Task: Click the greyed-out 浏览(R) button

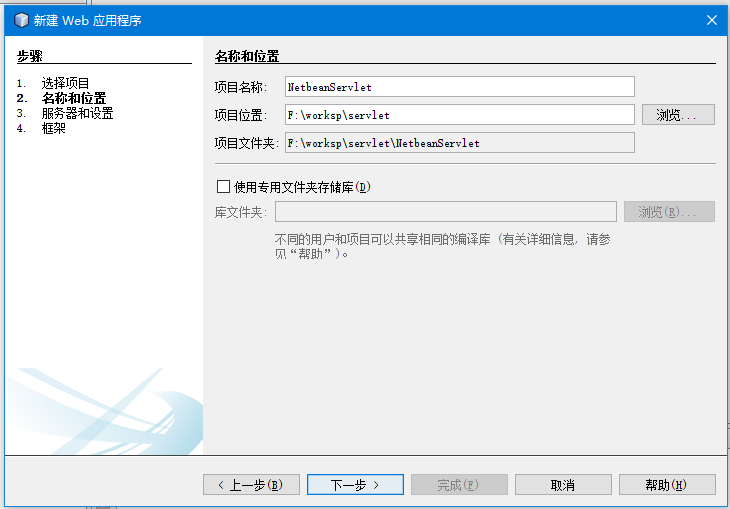Action: coord(669,211)
